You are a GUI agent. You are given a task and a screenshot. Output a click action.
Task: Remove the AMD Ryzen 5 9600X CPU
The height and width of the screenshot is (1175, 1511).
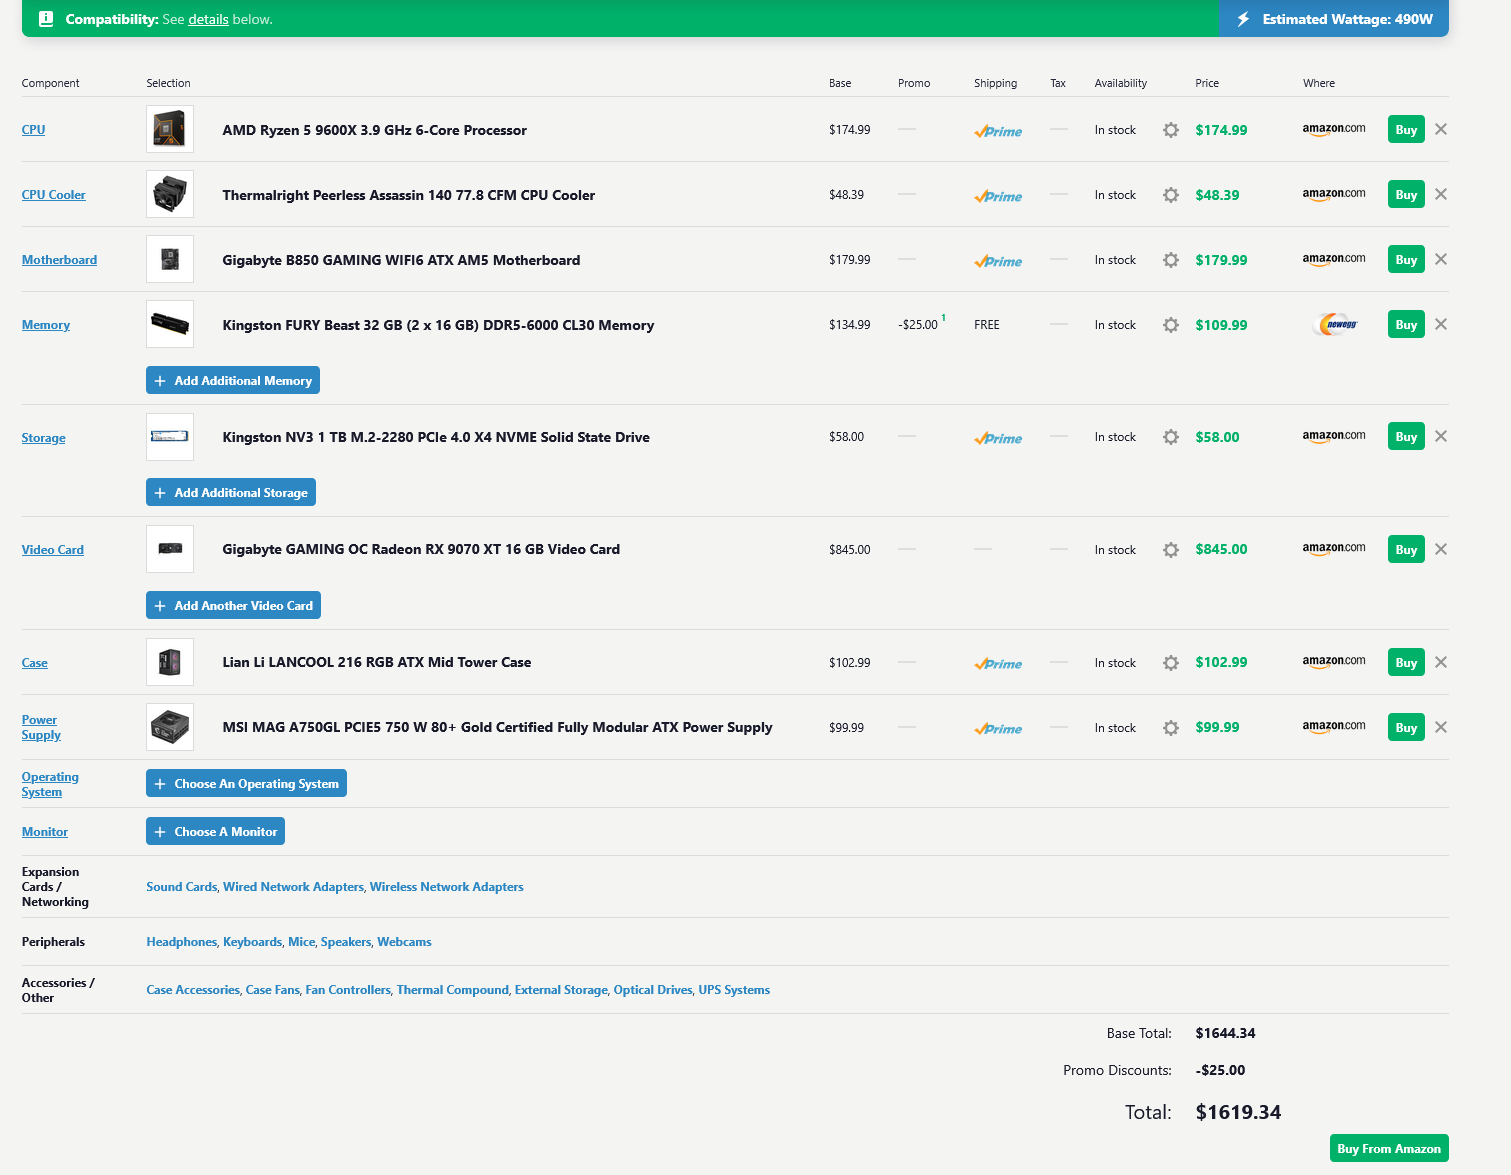[x=1441, y=129]
